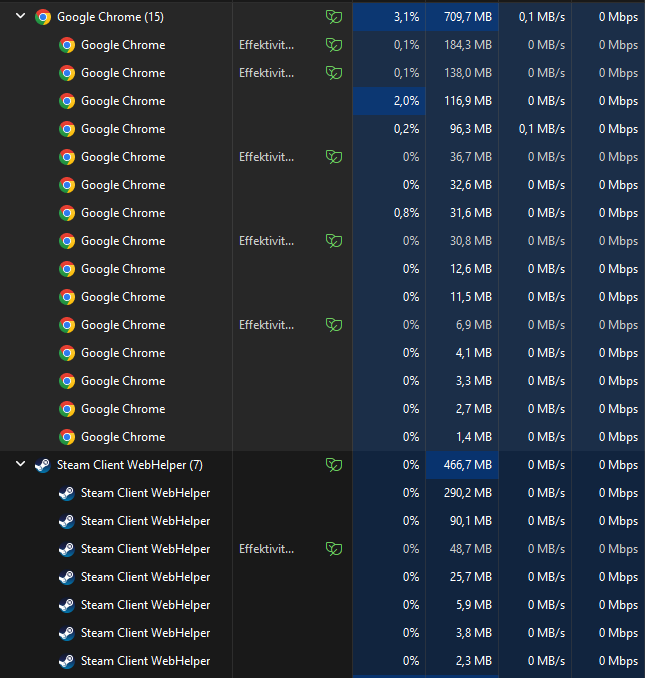Click the Chrome icon of the process using 116,9 MB
The height and width of the screenshot is (678, 645).
pos(67,101)
